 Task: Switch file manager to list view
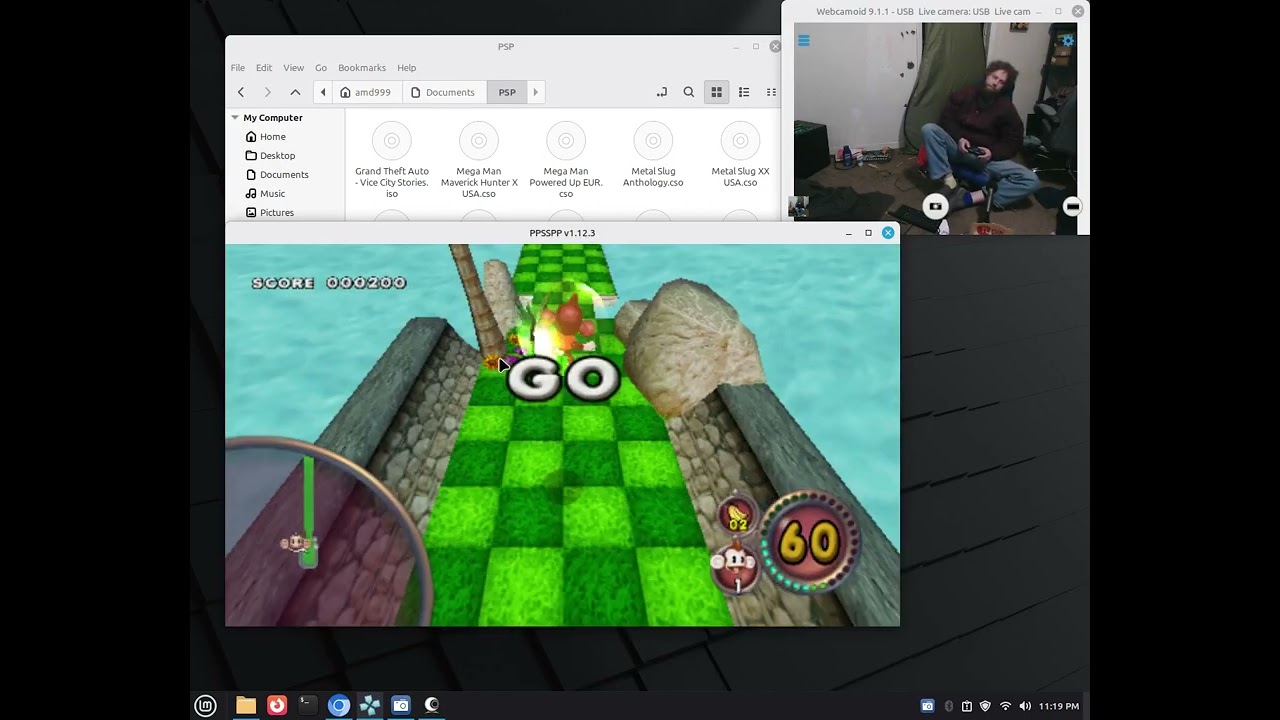point(744,92)
